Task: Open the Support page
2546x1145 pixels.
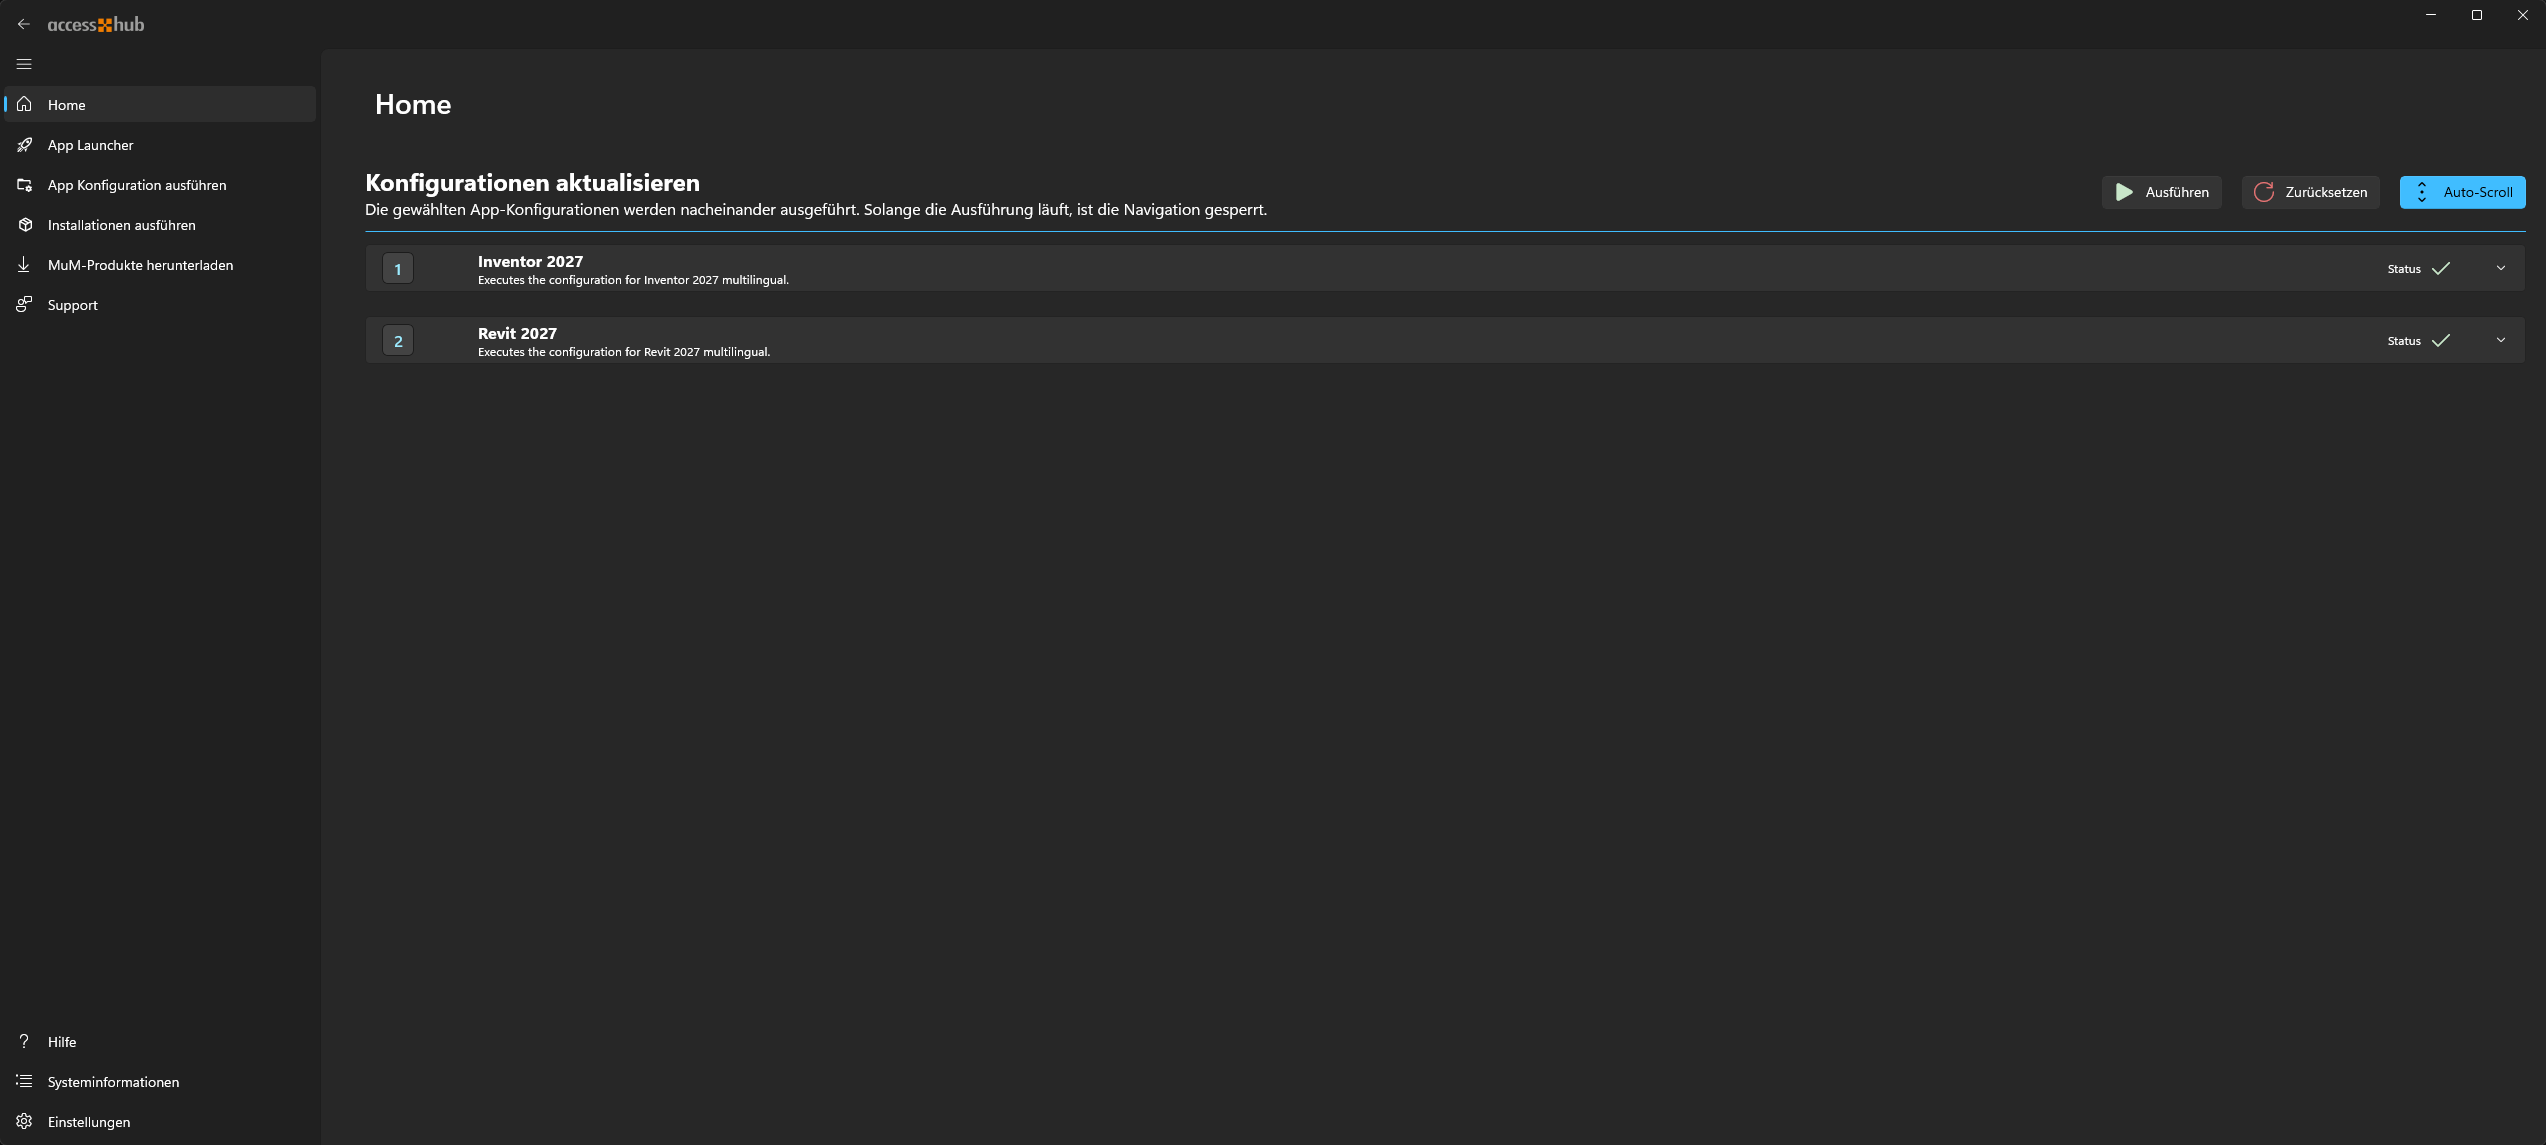Action: pos(160,305)
